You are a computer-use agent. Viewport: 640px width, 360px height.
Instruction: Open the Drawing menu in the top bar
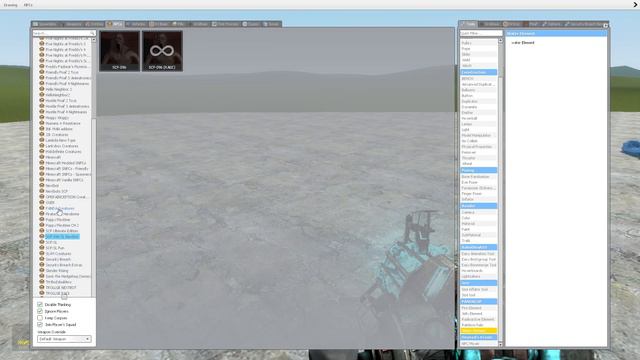[11, 5]
